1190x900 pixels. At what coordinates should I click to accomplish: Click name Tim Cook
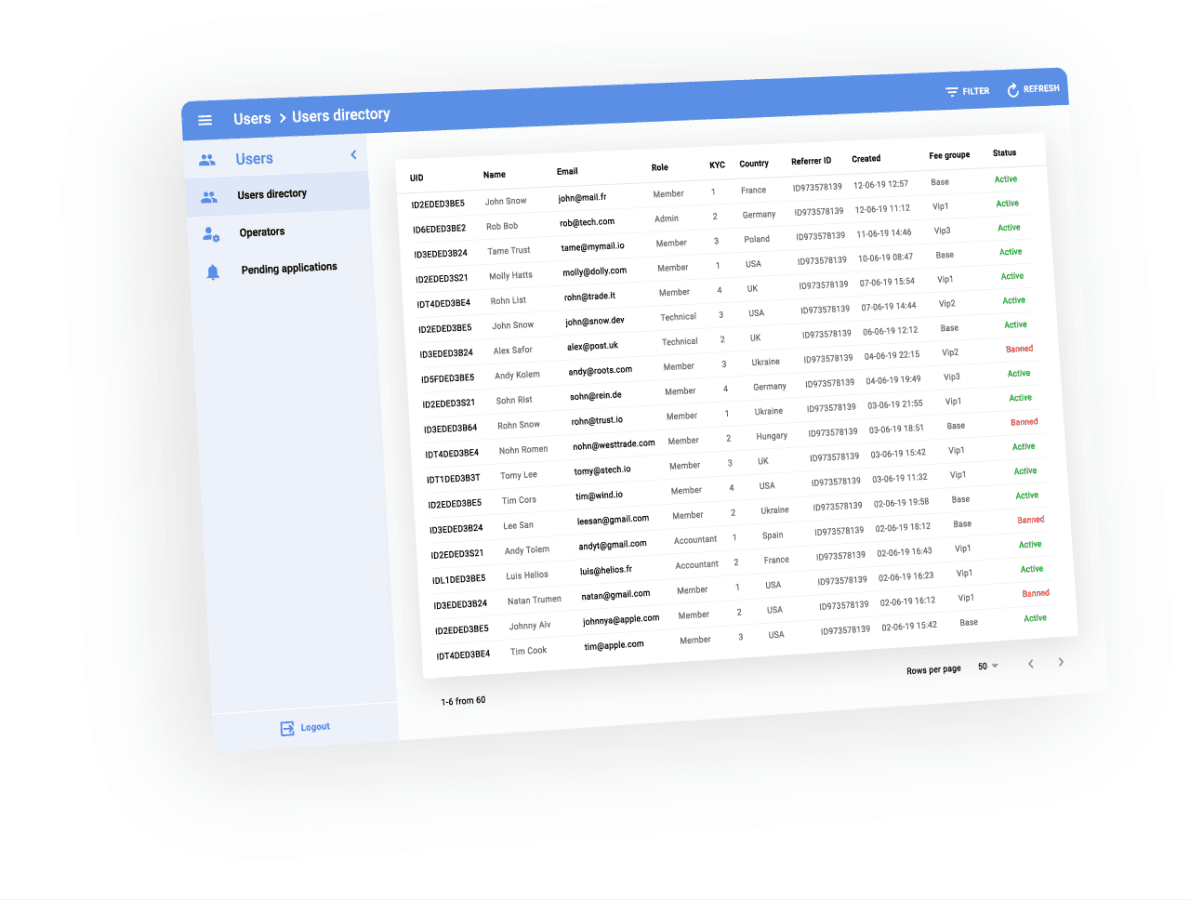pos(528,651)
